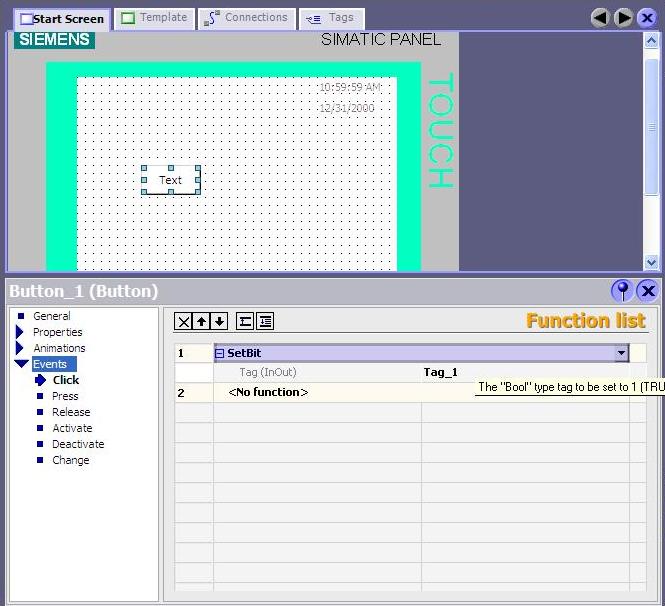Screen dimensions: 665x606
Task: Click the collapse list icon in function toolbar
Action: 246,321
